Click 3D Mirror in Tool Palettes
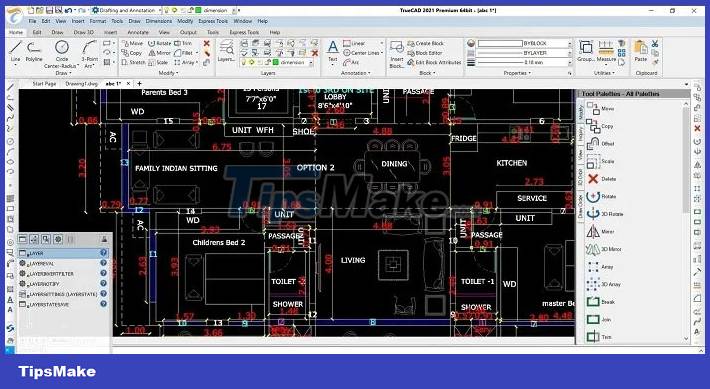This screenshot has width=710, height=389. [x=604, y=249]
